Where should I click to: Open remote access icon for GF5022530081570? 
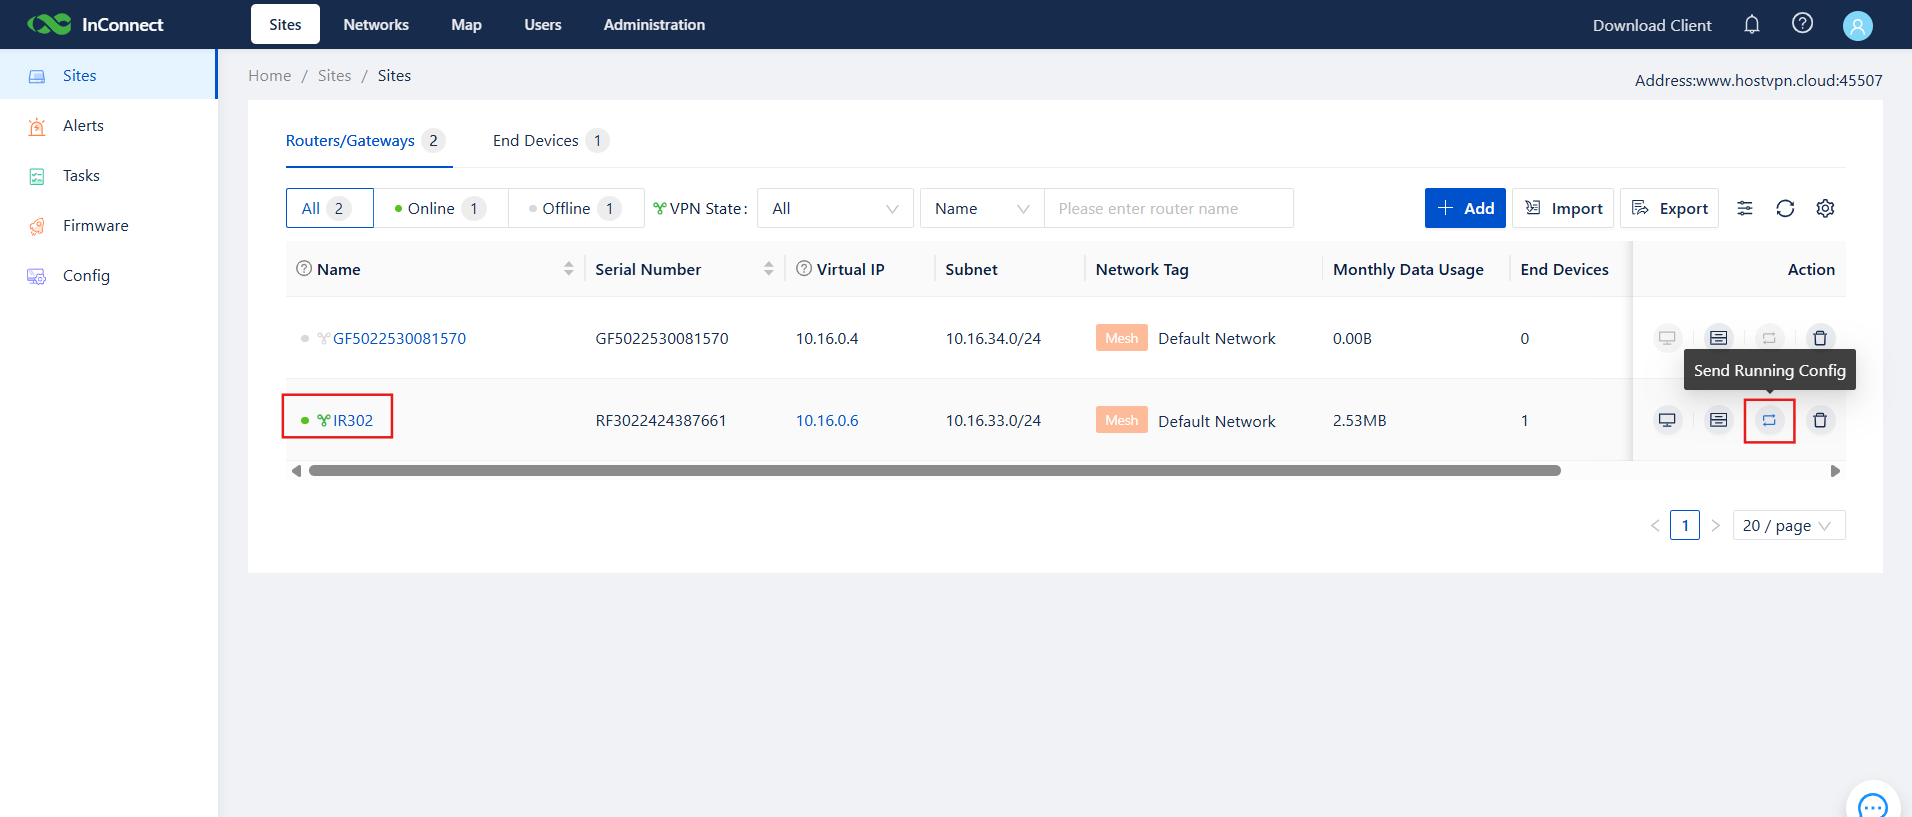[x=1667, y=338]
